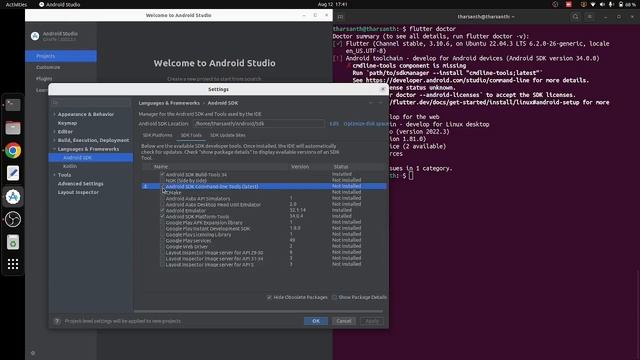640x360 pixels.
Task: Open the volume indicator in top bar
Action: pyautogui.click(x=602, y=4)
